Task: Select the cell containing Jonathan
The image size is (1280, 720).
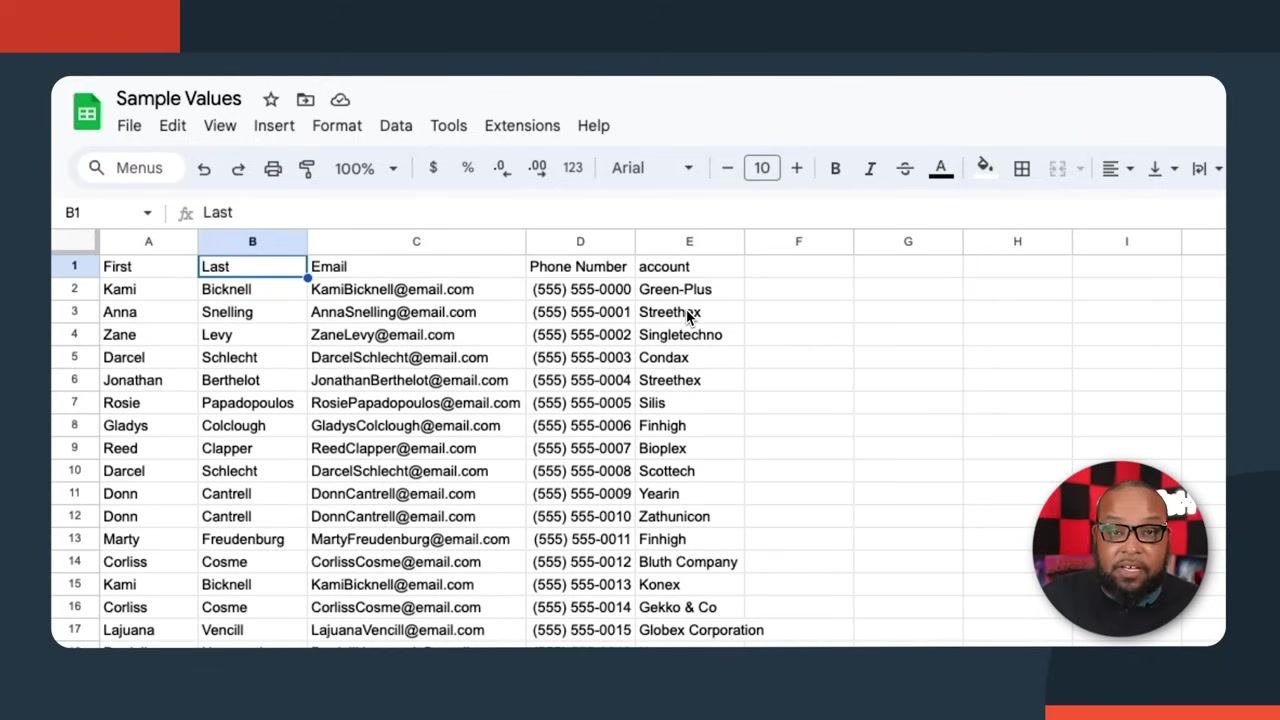Action: (x=148, y=380)
